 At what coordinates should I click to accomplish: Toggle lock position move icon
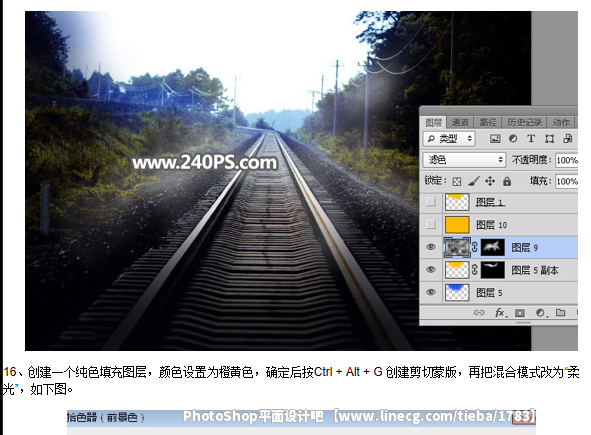click(490, 181)
